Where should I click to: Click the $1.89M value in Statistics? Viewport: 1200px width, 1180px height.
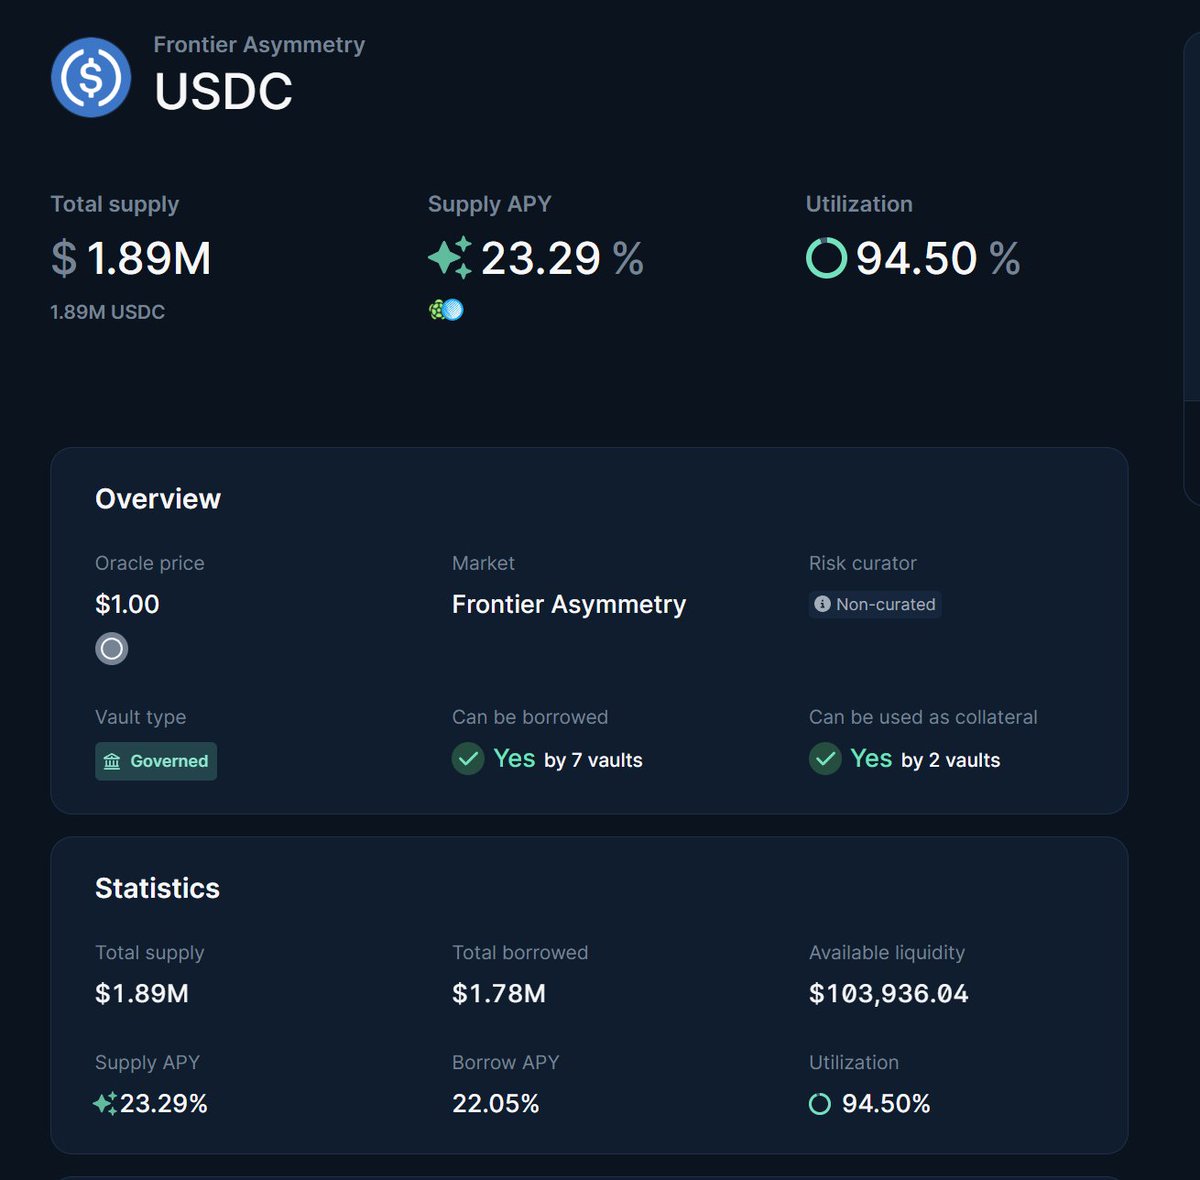click(142, 993)
